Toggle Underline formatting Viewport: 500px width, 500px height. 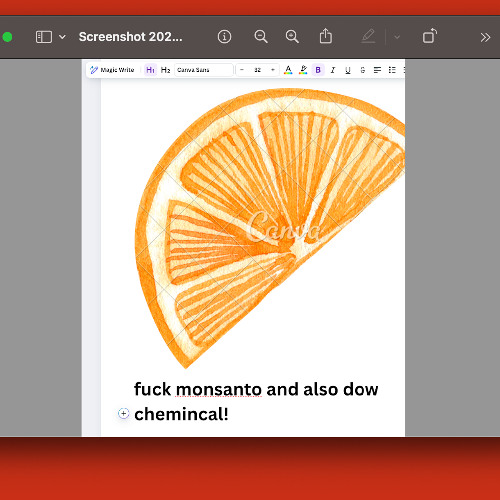[x=348, y=70]
